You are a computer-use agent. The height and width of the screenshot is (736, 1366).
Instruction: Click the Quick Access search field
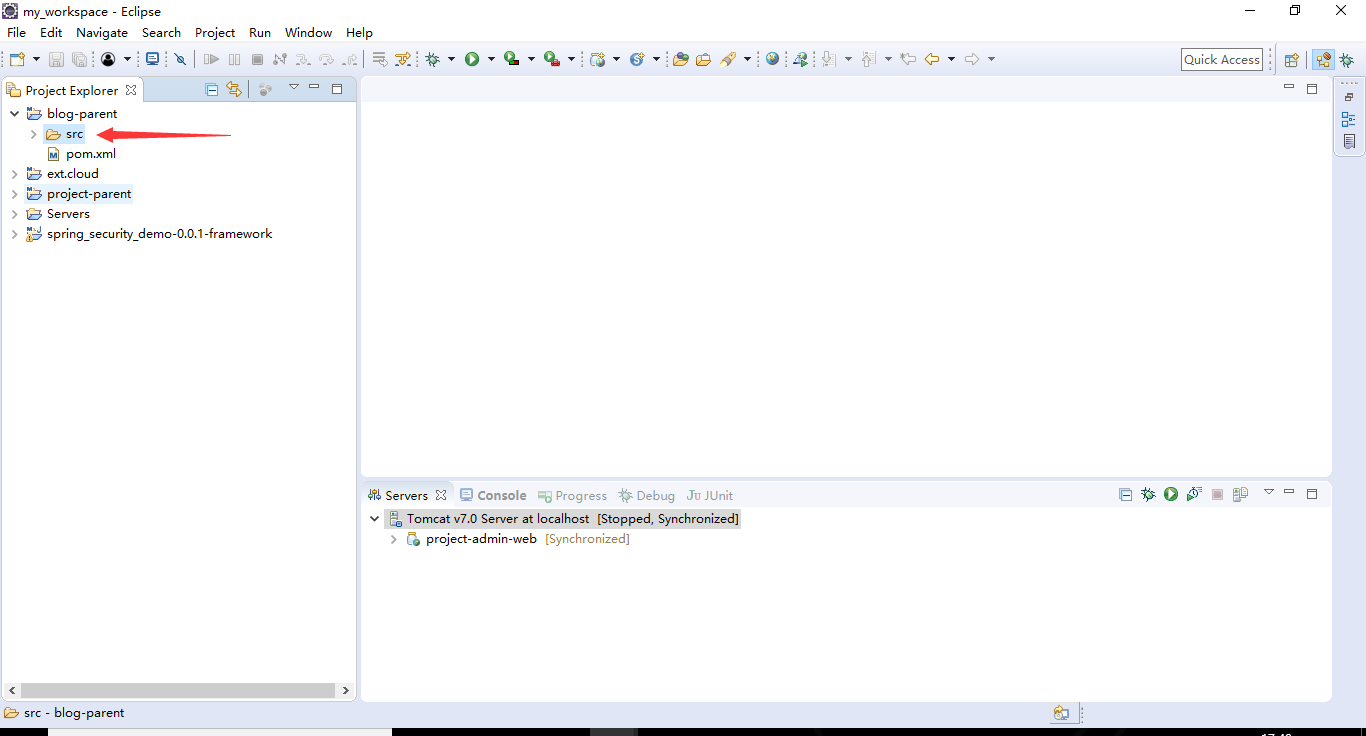(1222, 59)
